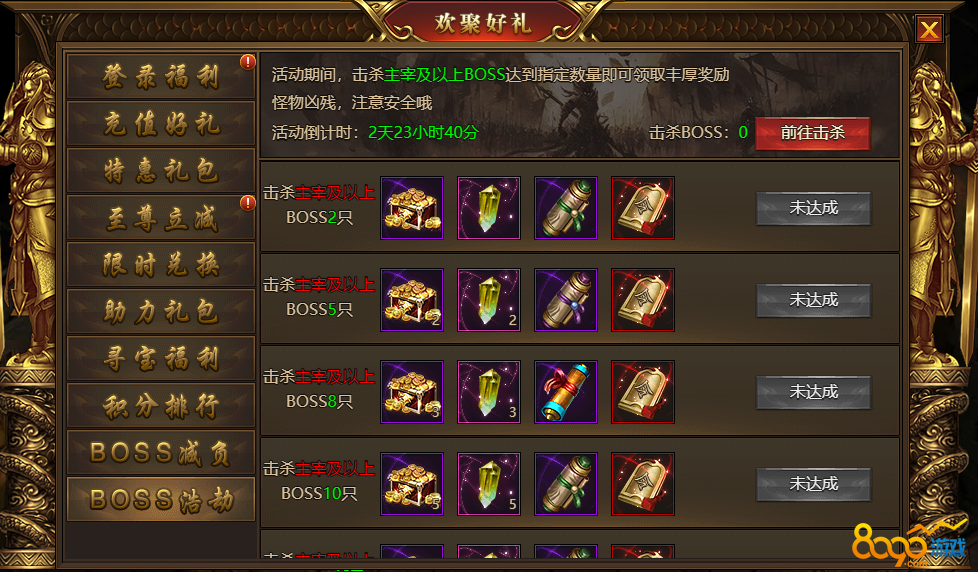Select yellow crystal reward in BOSS5只 row
The height and width of the screenshot is (572, 978).
(489, 300)
